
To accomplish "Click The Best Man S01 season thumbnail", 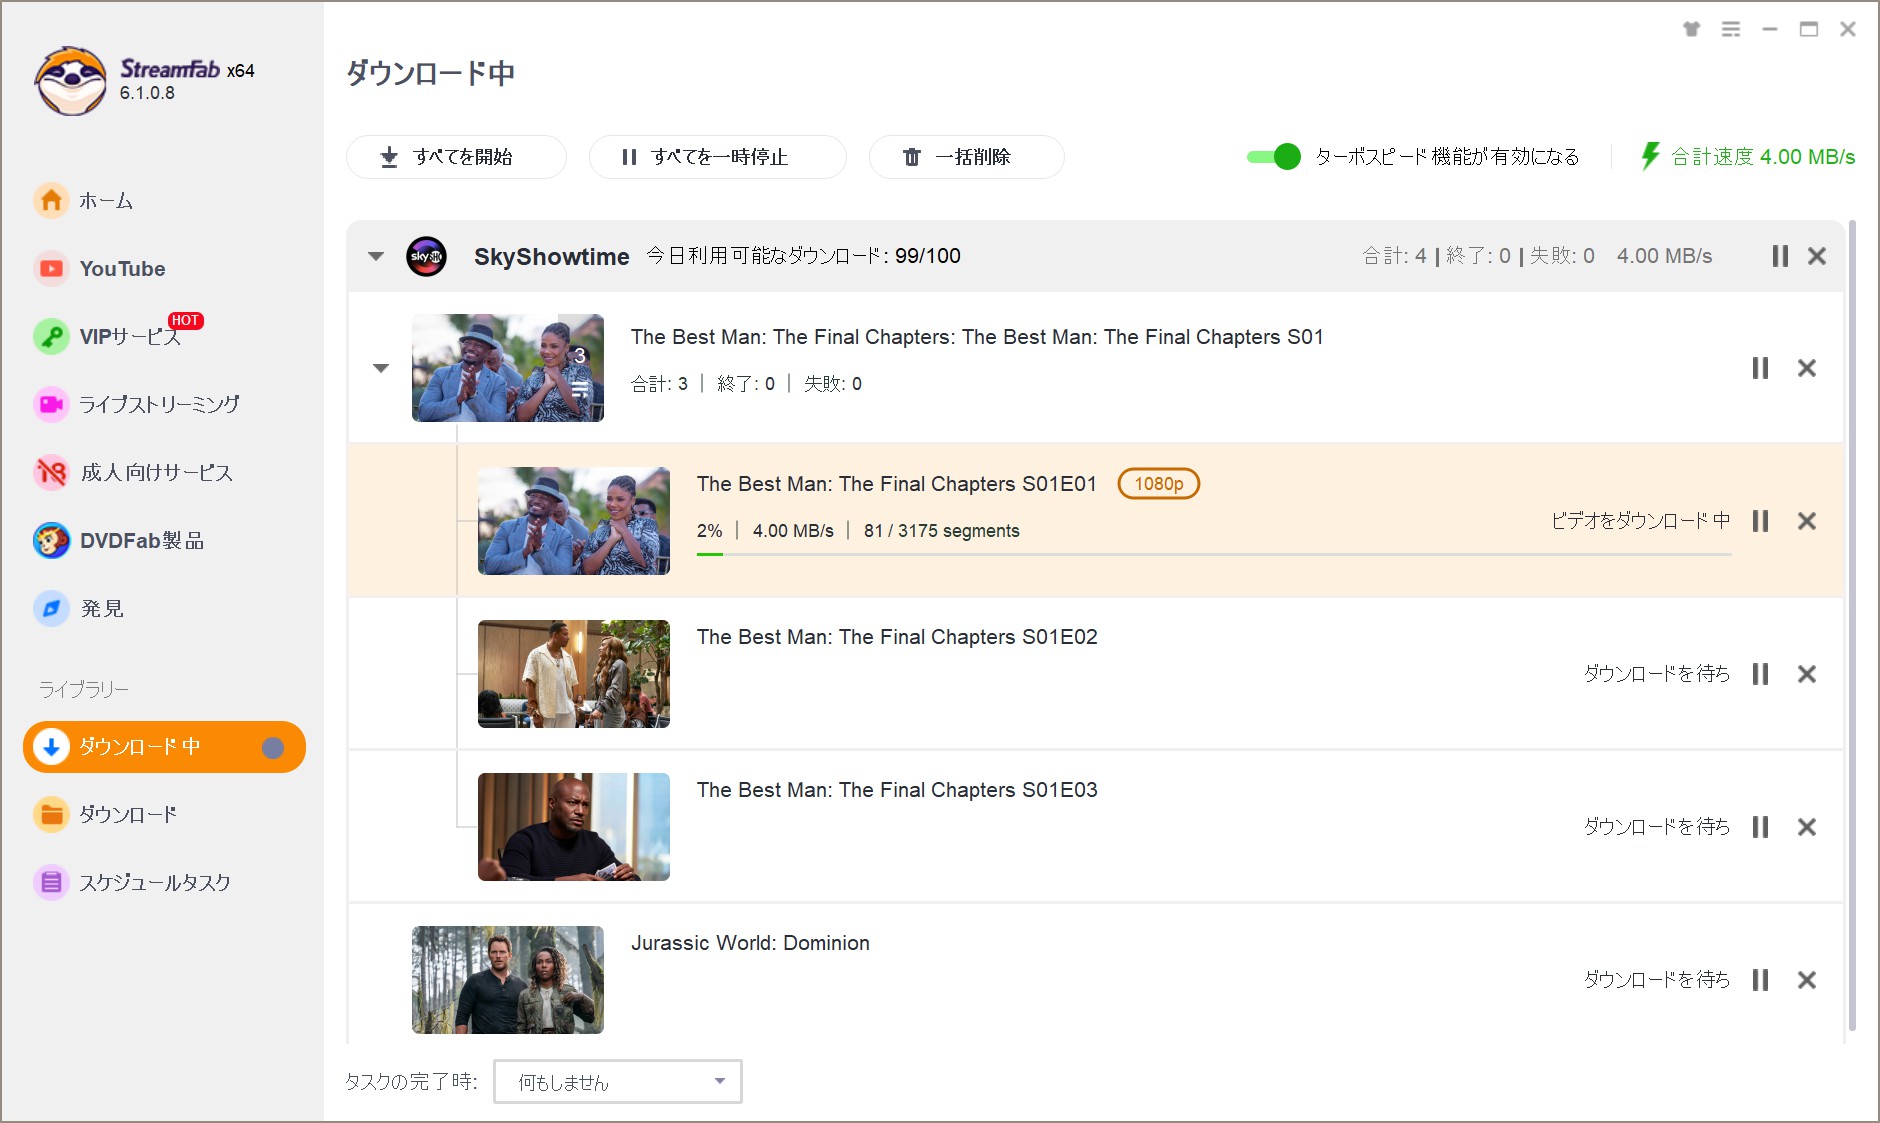I will coord(508,368).
